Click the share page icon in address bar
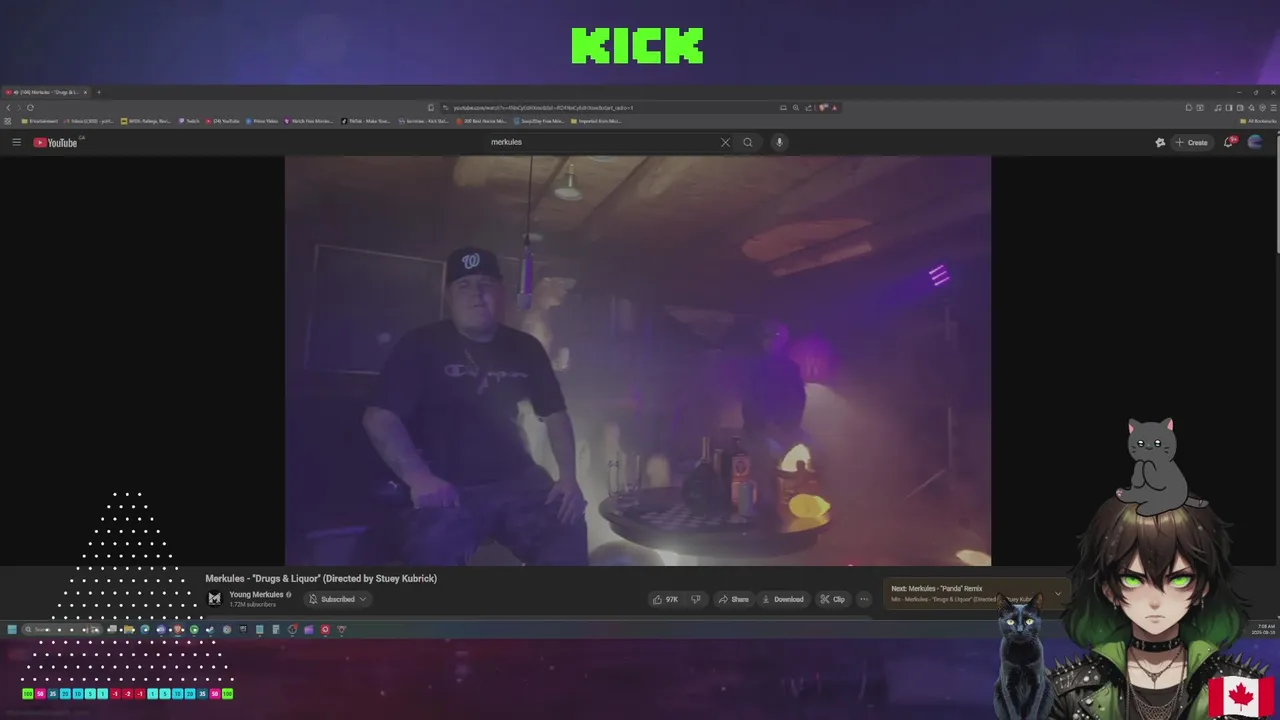 click(x=808, y=107)
